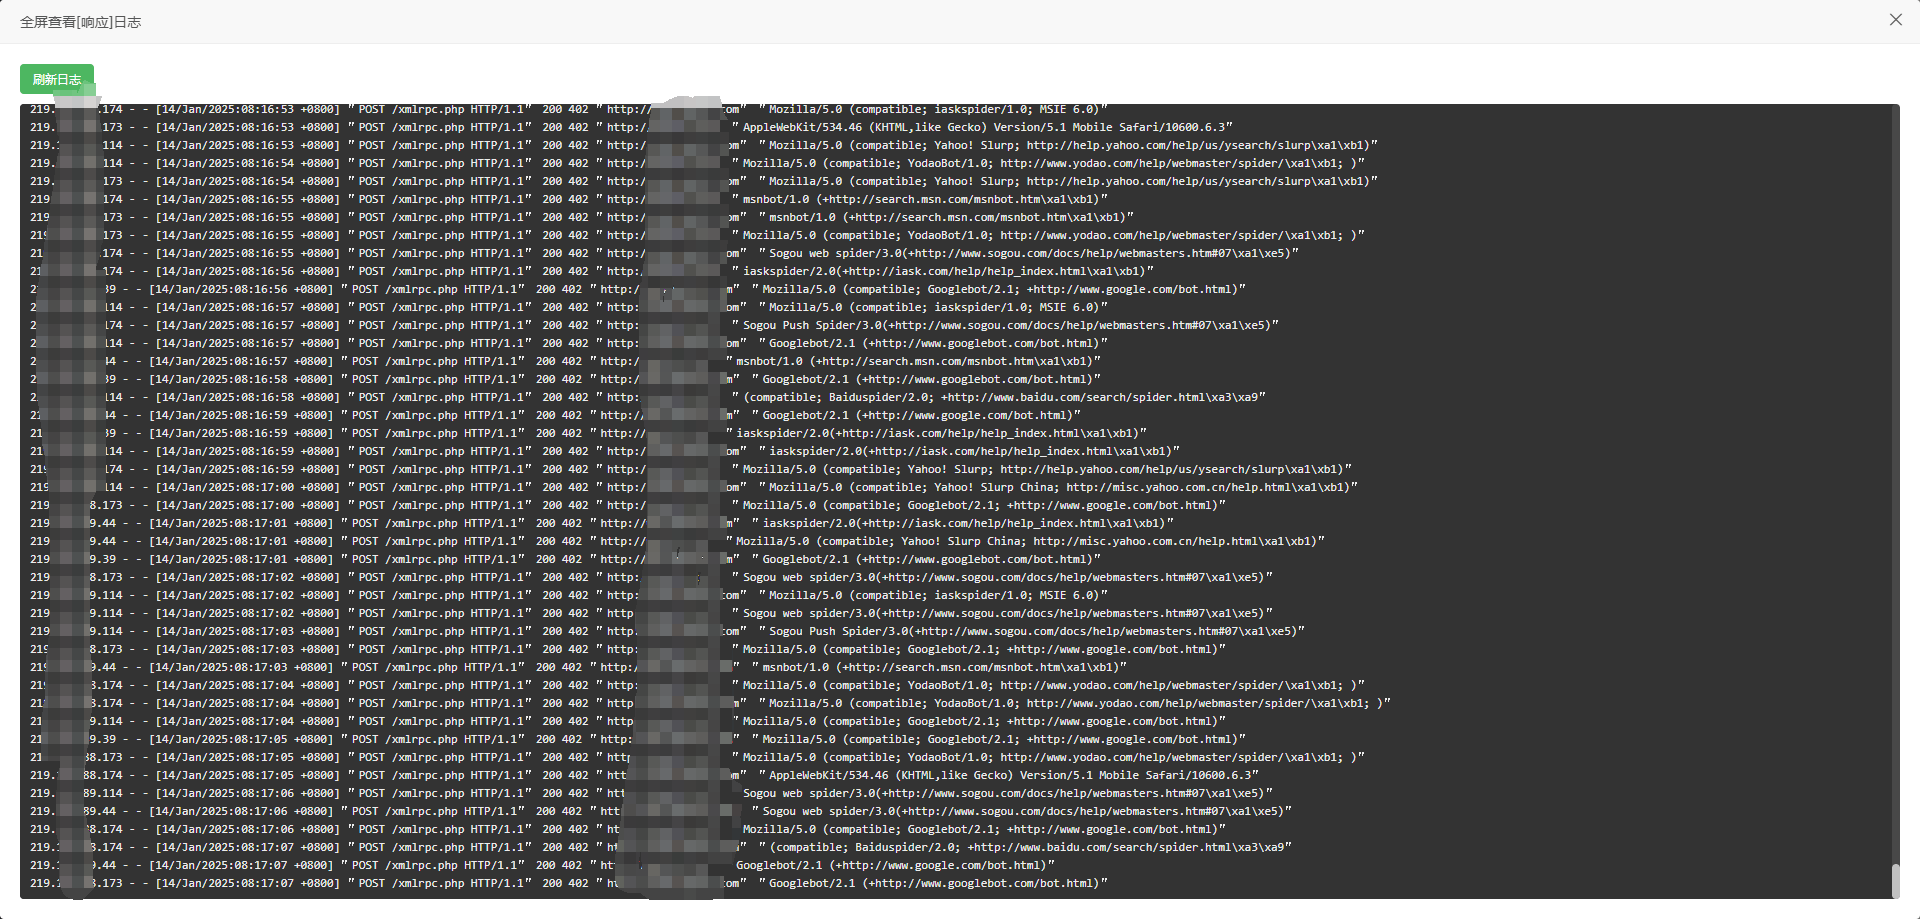The width and height of the screenshot is (1920, 919).
Task: Select the 08:17:03 msnbot/1.0 log line
Action: click(x=578, y=667)
